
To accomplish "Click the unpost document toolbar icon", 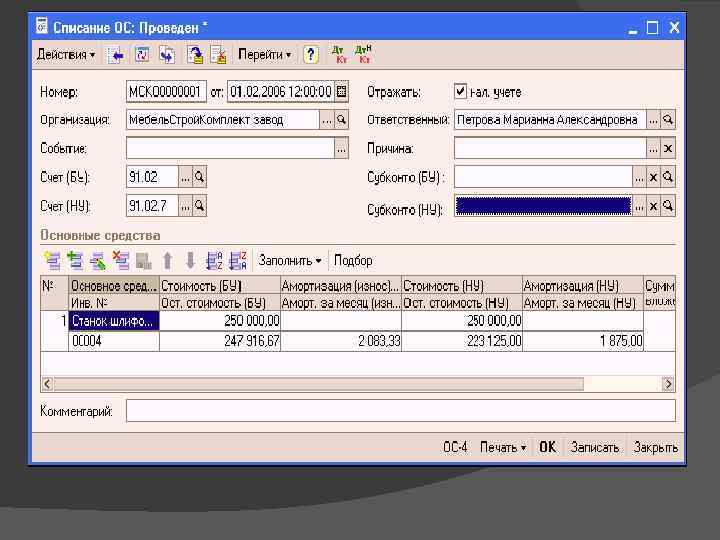I will click(x=219, y=55).
